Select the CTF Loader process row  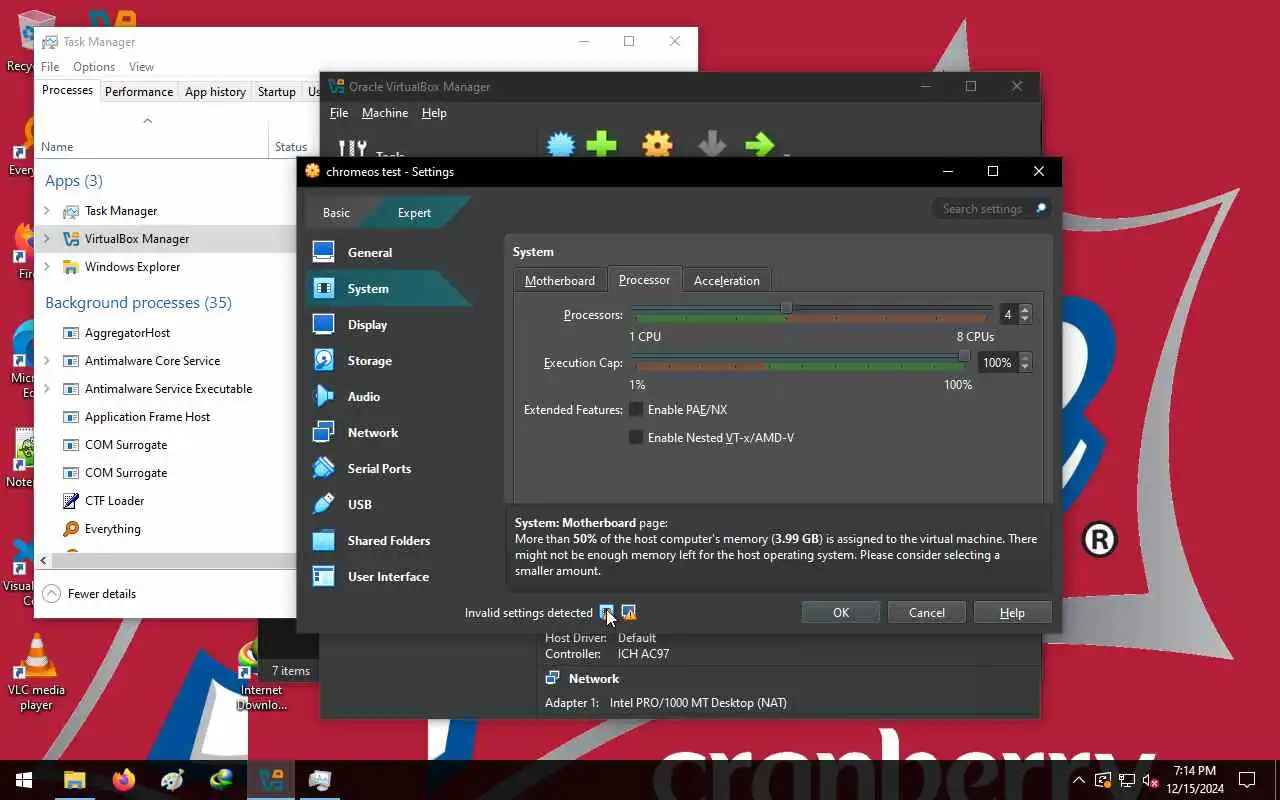(x=165, y=500)
